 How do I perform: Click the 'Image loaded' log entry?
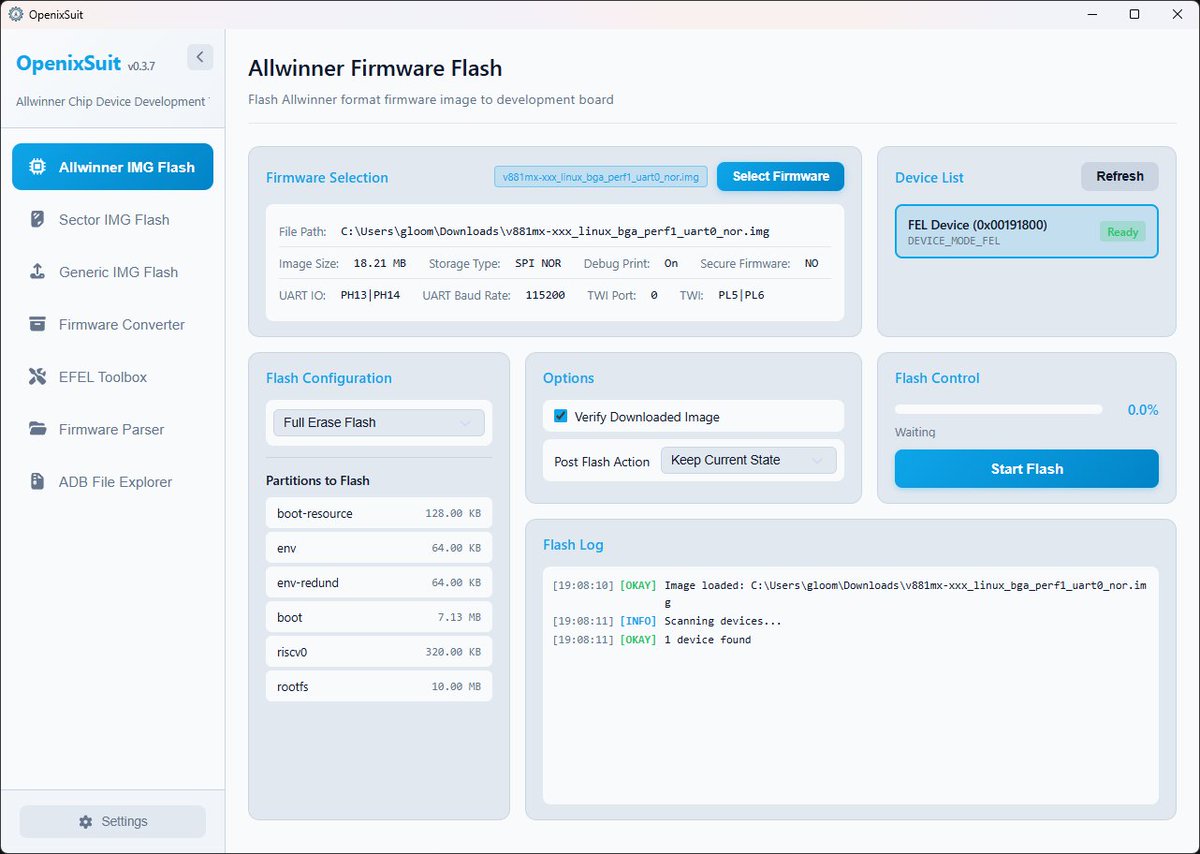[x=849, y=594]
